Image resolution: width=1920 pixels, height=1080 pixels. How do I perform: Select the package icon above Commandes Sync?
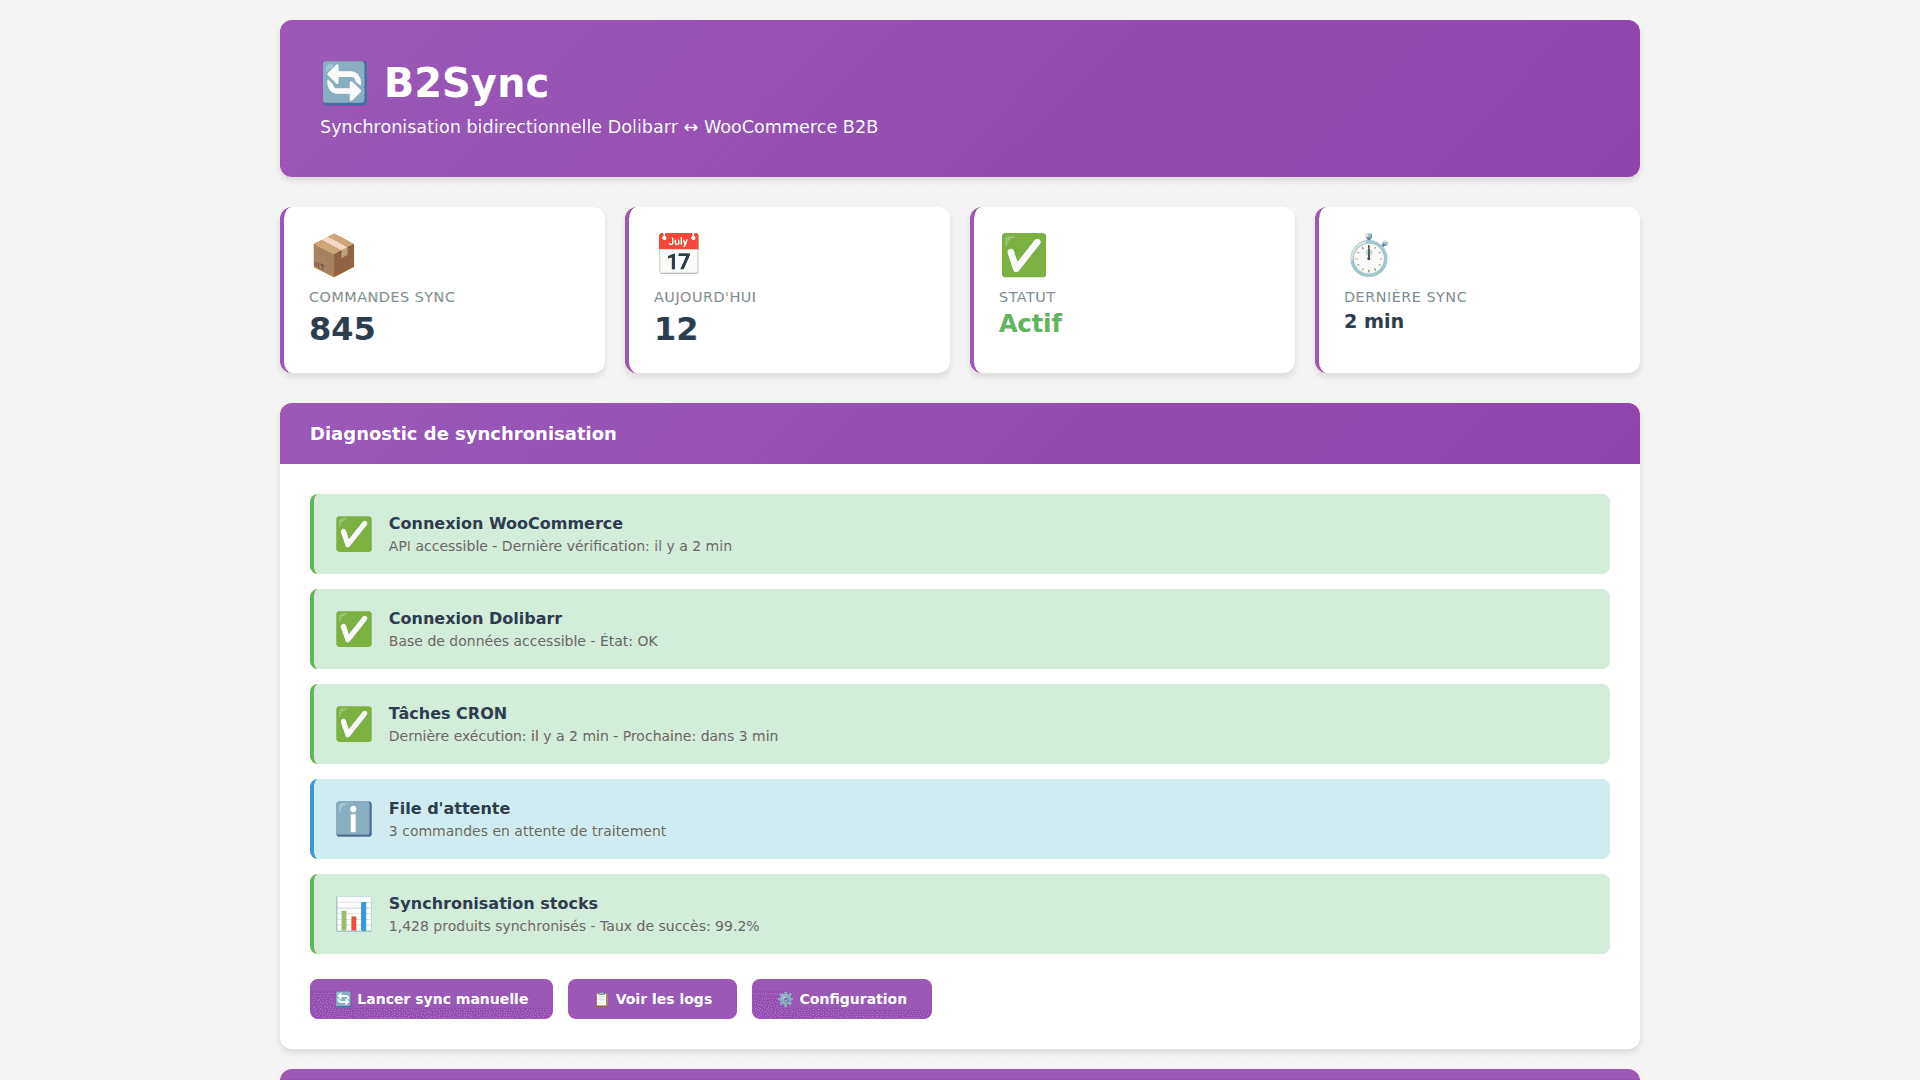334,255
